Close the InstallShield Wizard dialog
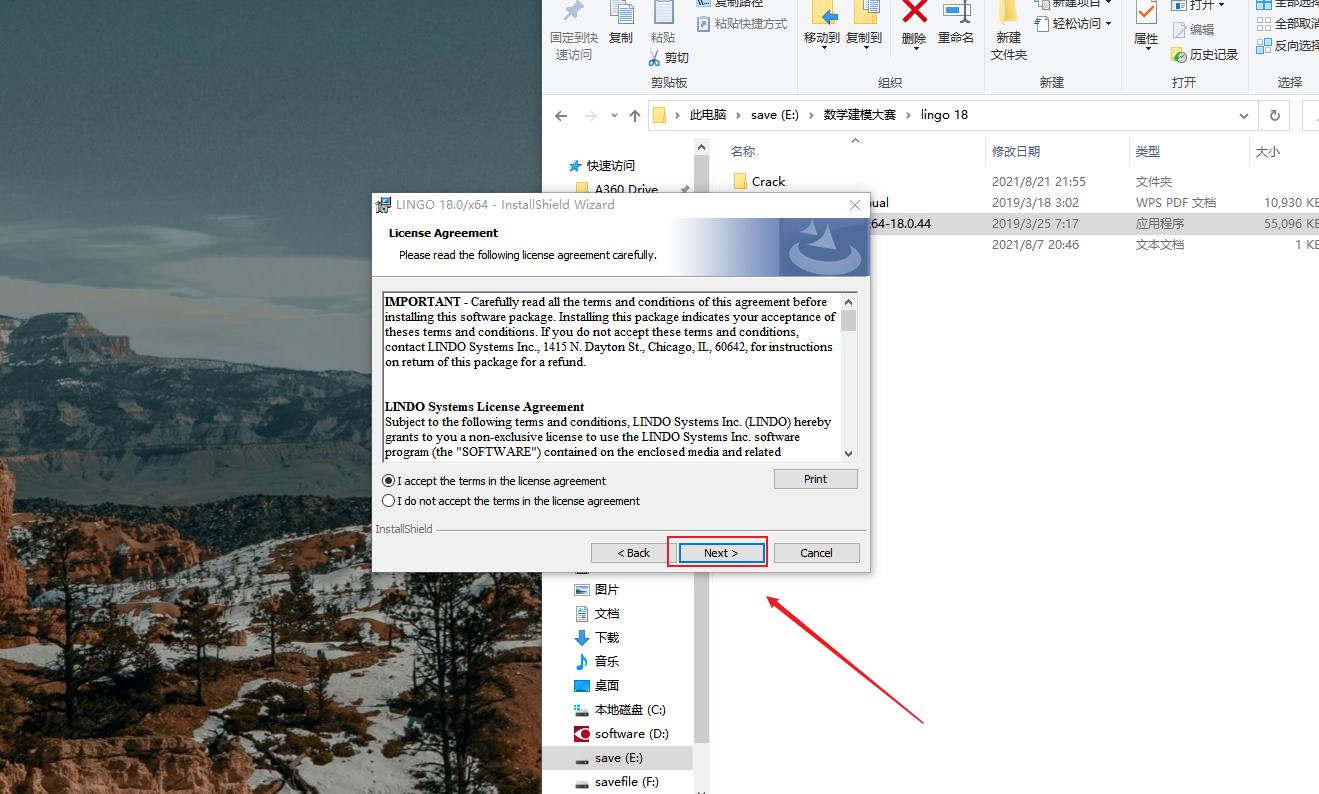 click(855, 205)
